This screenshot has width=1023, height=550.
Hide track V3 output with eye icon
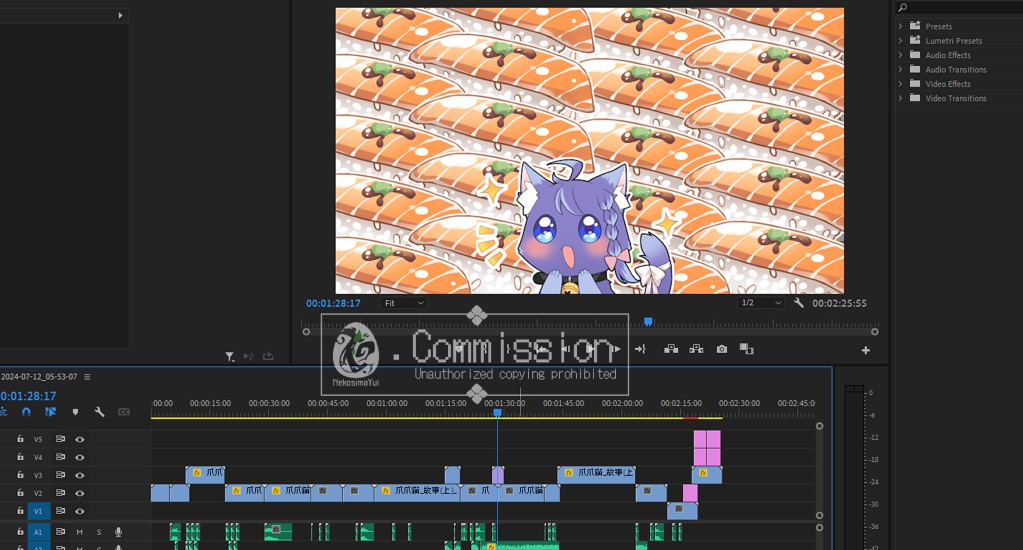coord(80,475)
